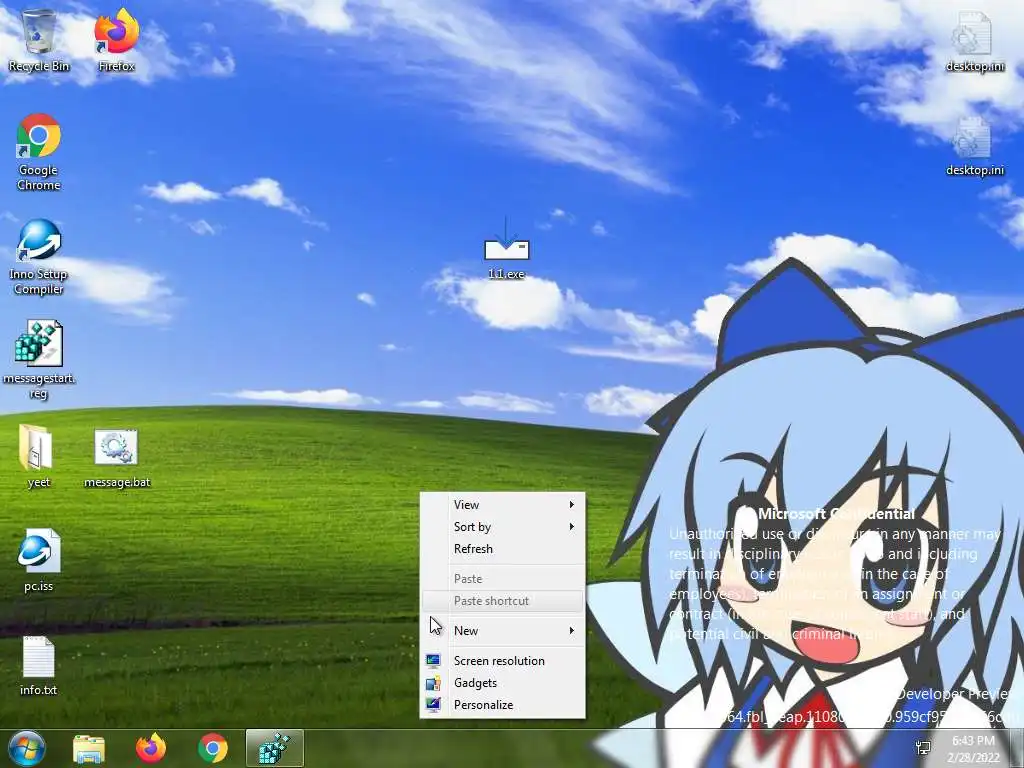This screenshot has width=1024, height=768.
Task: Select the 1.1.exe installer icon
Action: [506, 250]
